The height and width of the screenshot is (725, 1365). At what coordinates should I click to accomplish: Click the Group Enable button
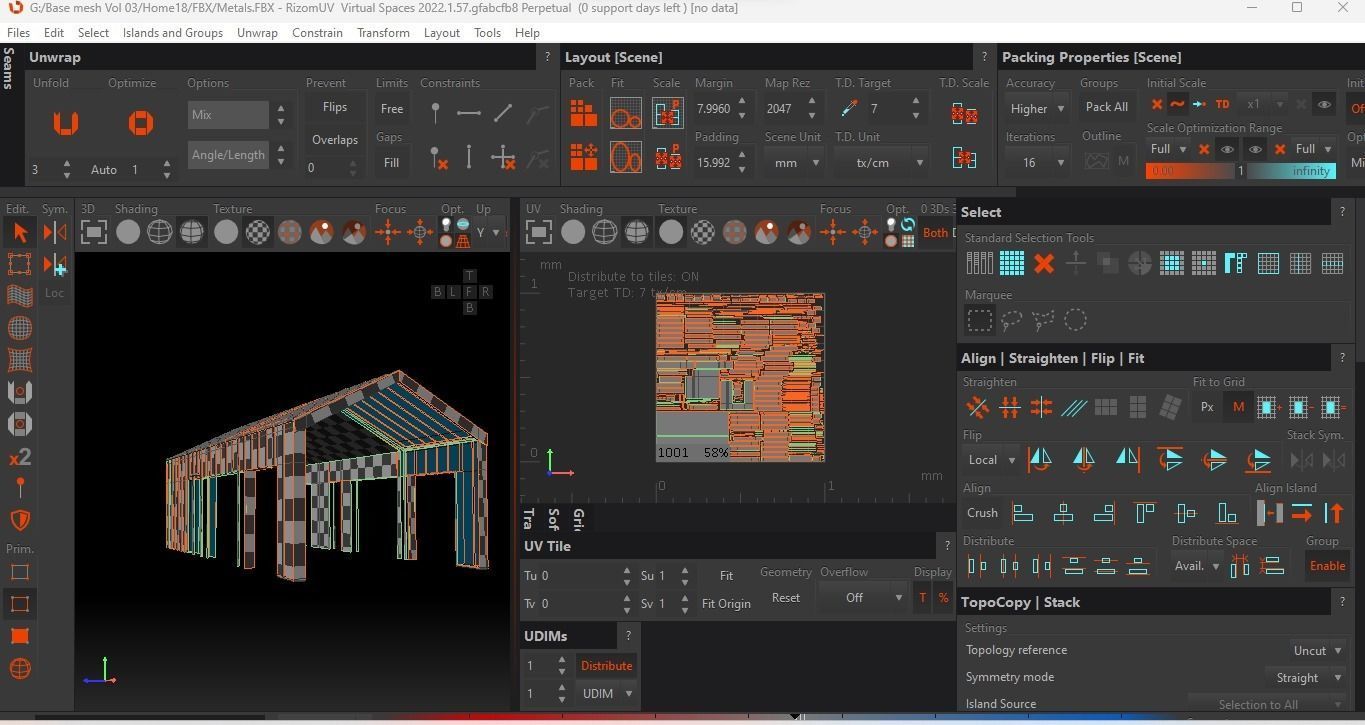(1327, 566)
